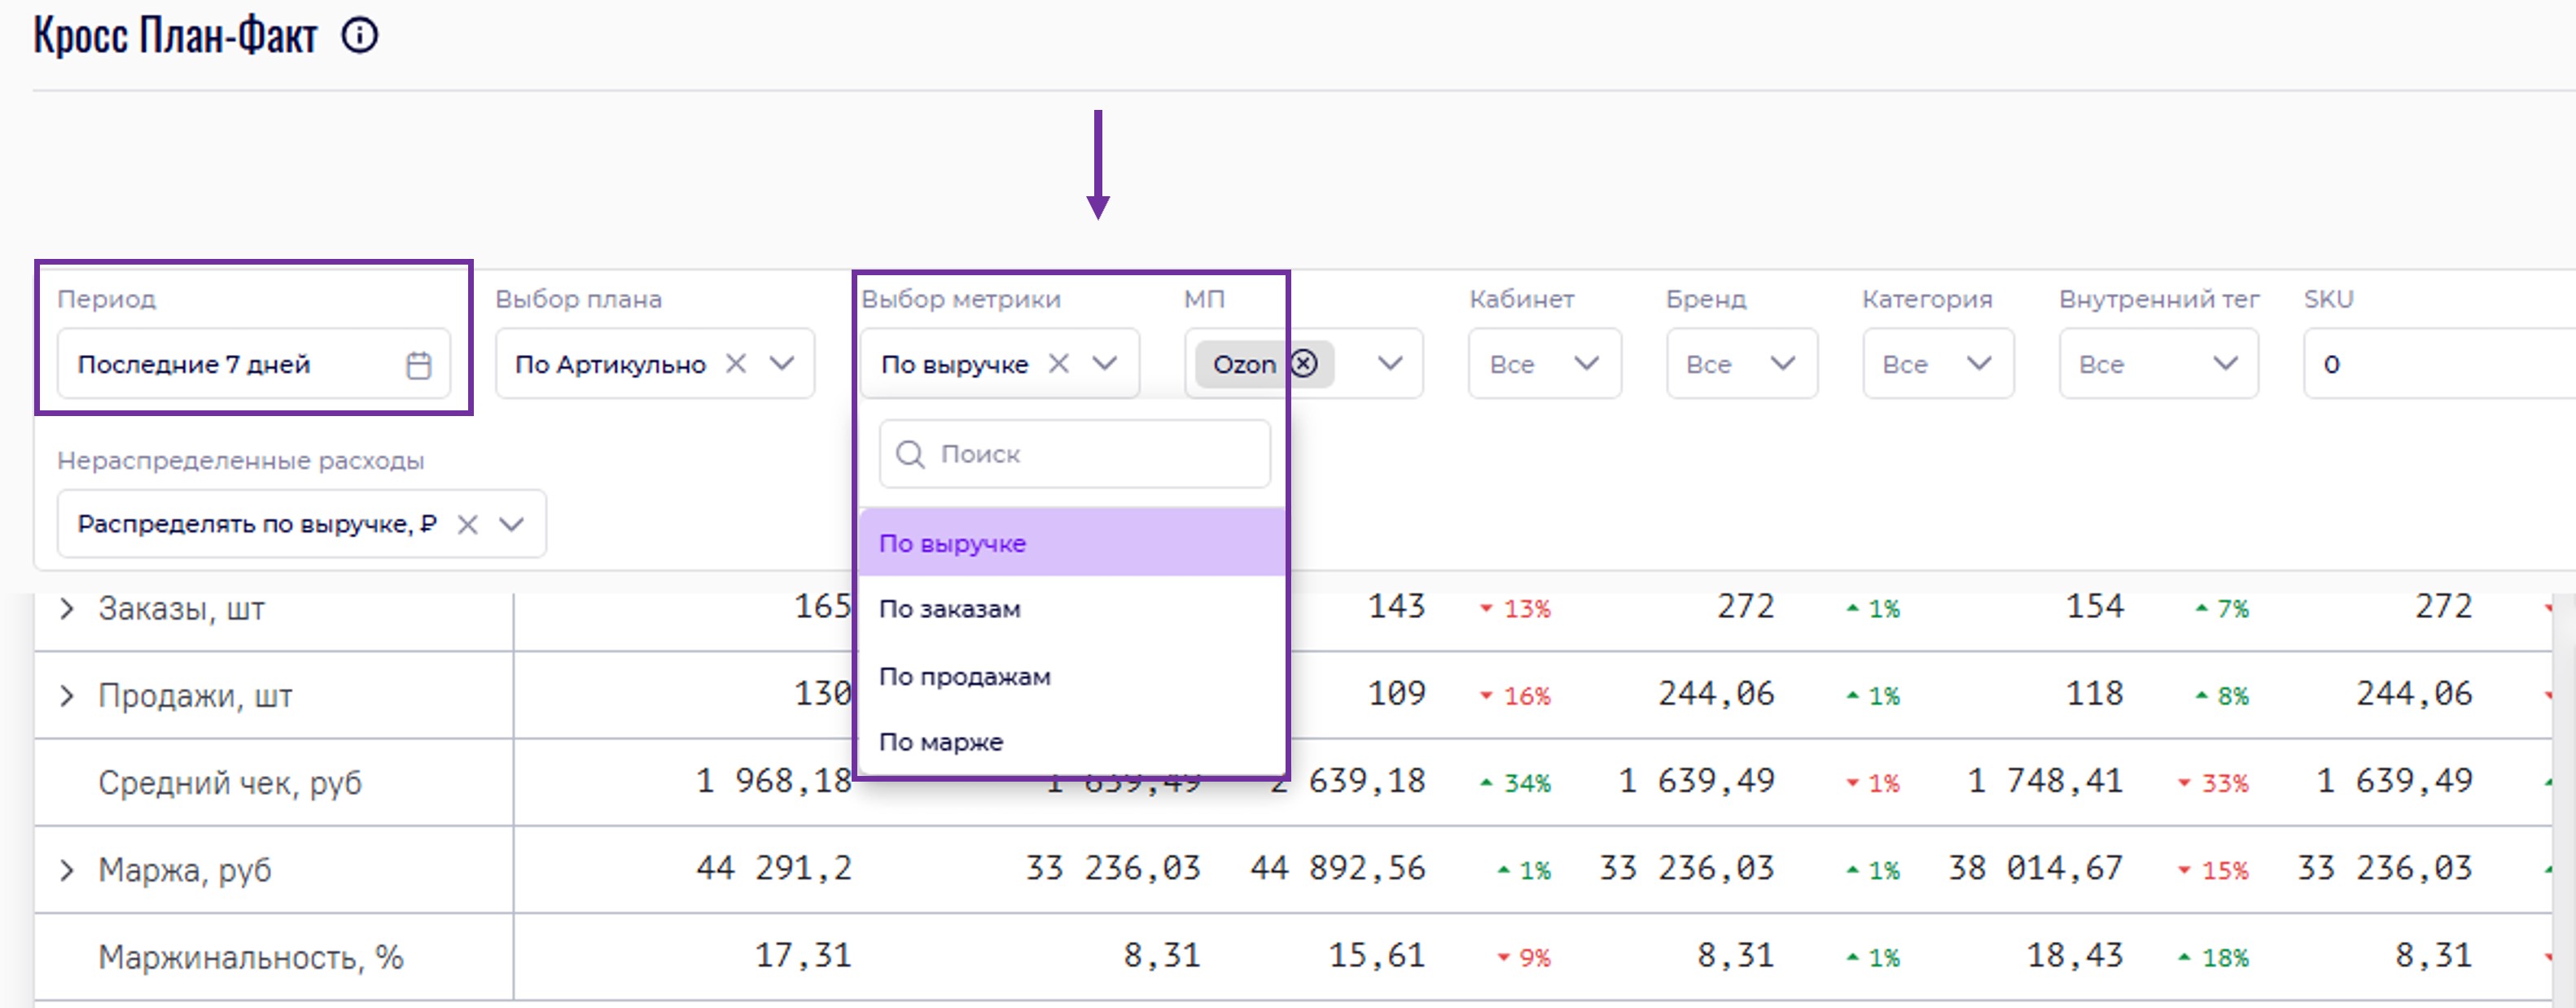Clear the По Артикульно plan selection
The width and height of the screenshot is (2576, 1008).
click(x=736, y=364)
